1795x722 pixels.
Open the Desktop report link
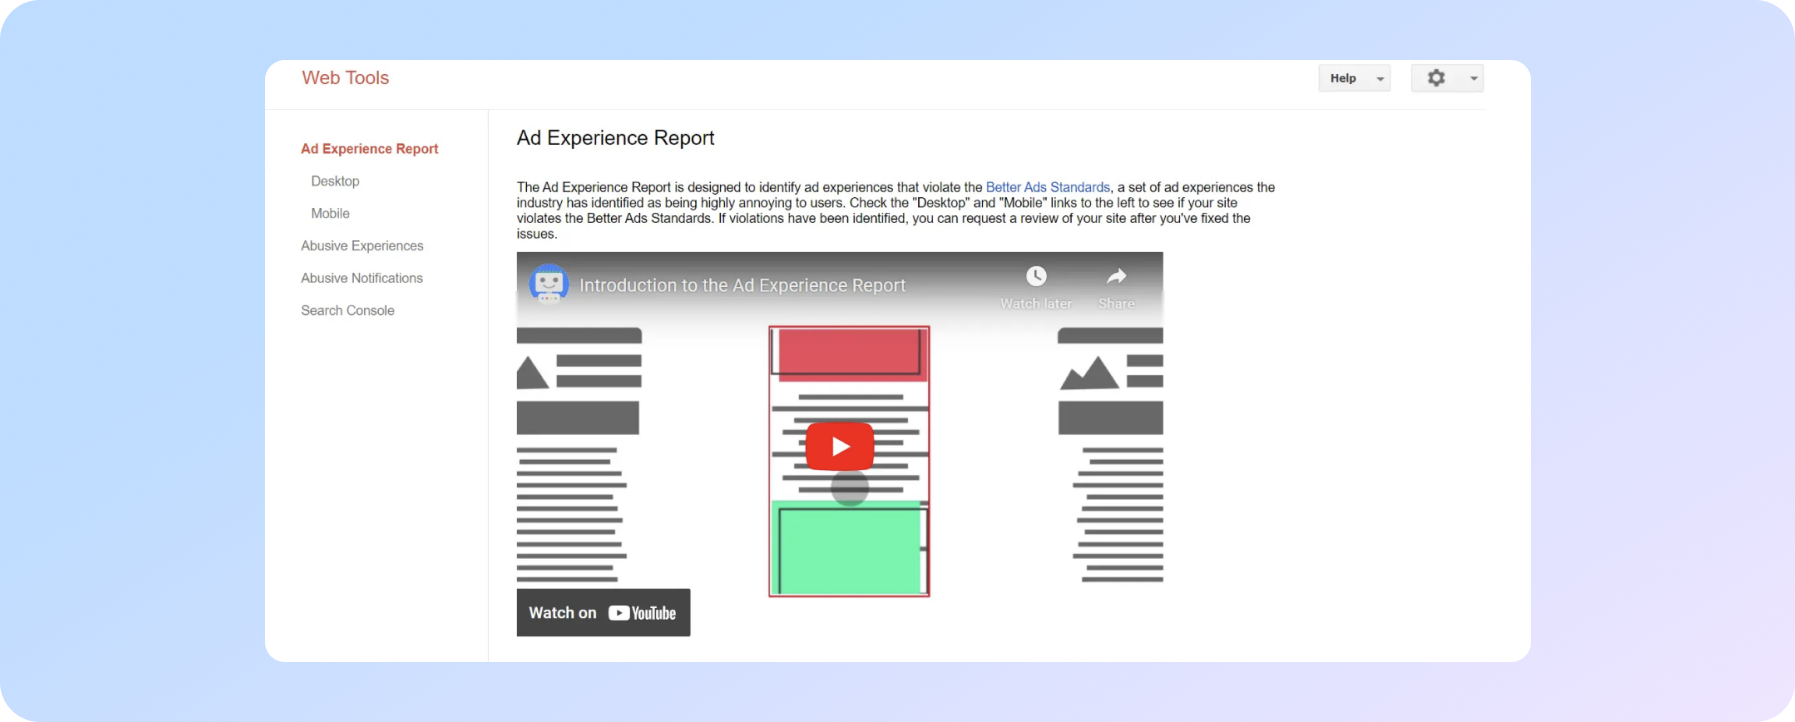(x=335, y=181)
